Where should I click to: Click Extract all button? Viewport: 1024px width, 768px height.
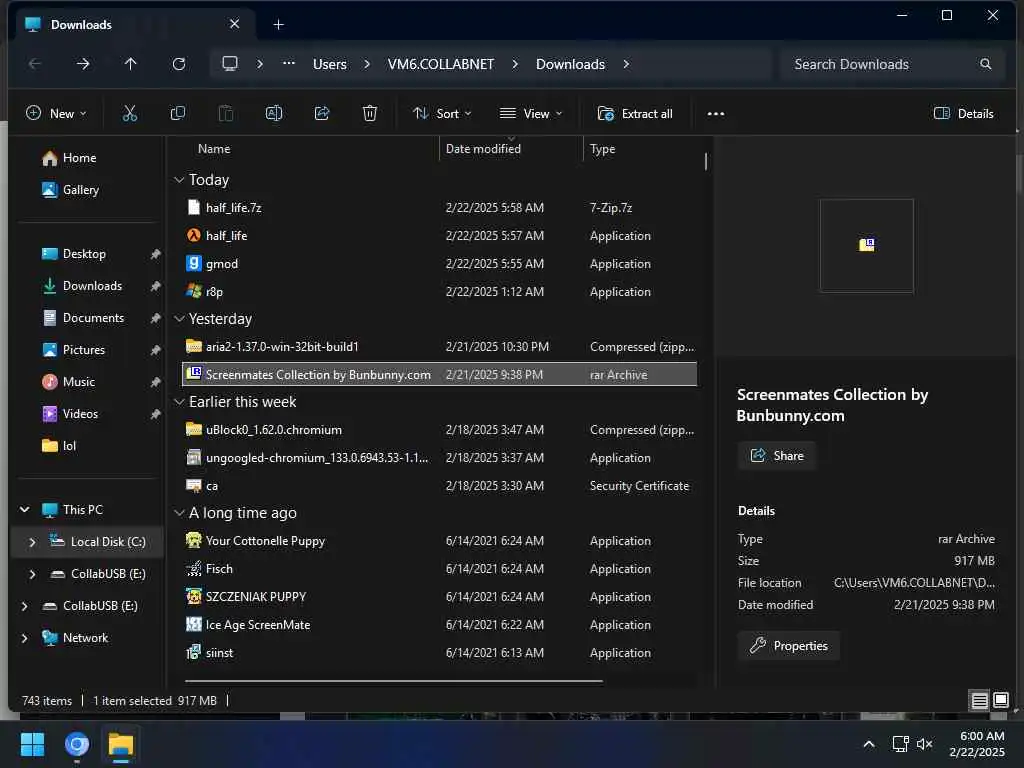pyautogui.click(x=635, y=114)
